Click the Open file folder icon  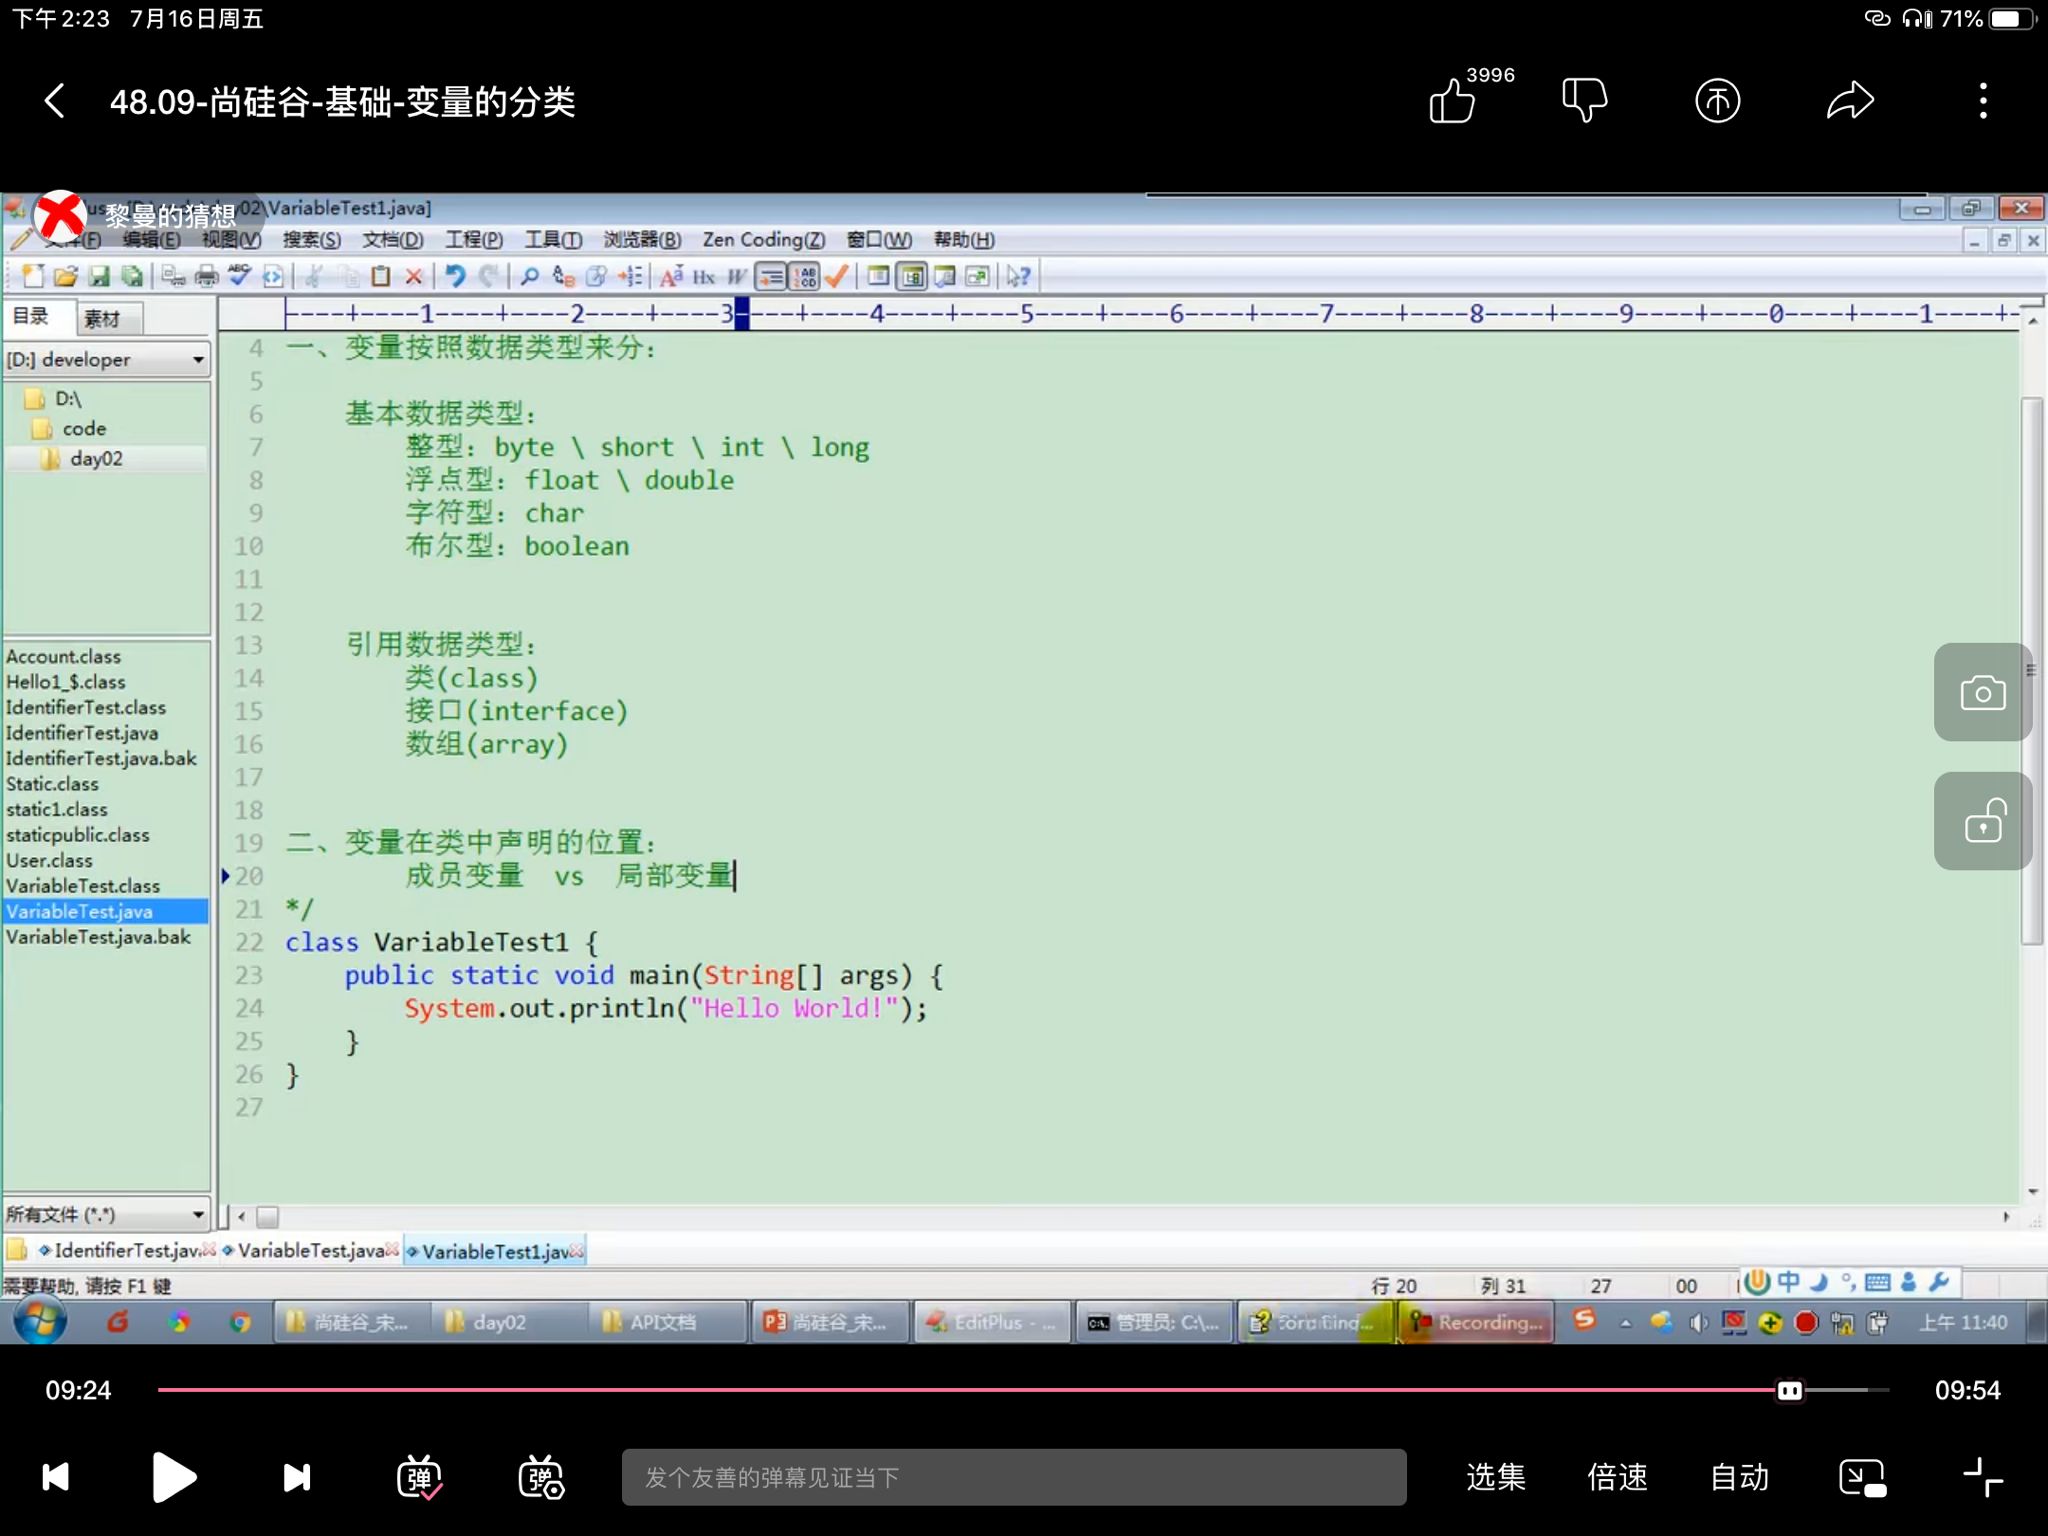pos(66,276)
